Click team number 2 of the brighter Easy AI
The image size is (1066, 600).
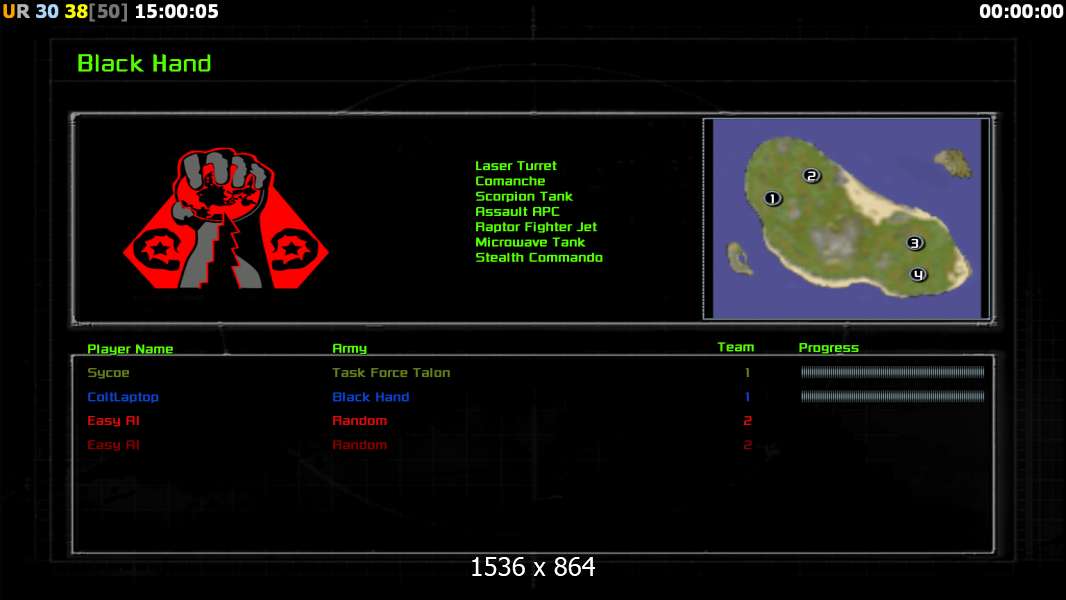click(x=747, y=421)
